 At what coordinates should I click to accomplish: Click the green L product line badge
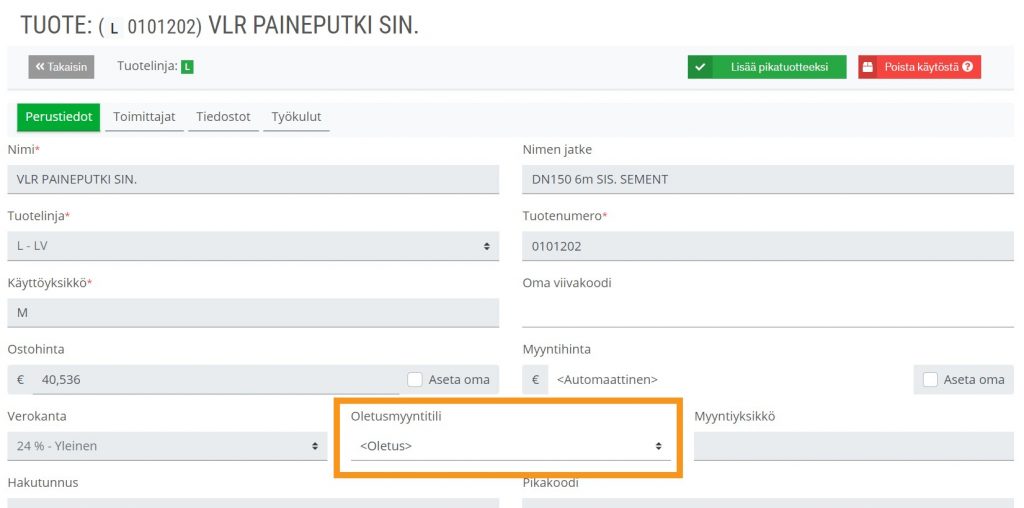[187, 67]
